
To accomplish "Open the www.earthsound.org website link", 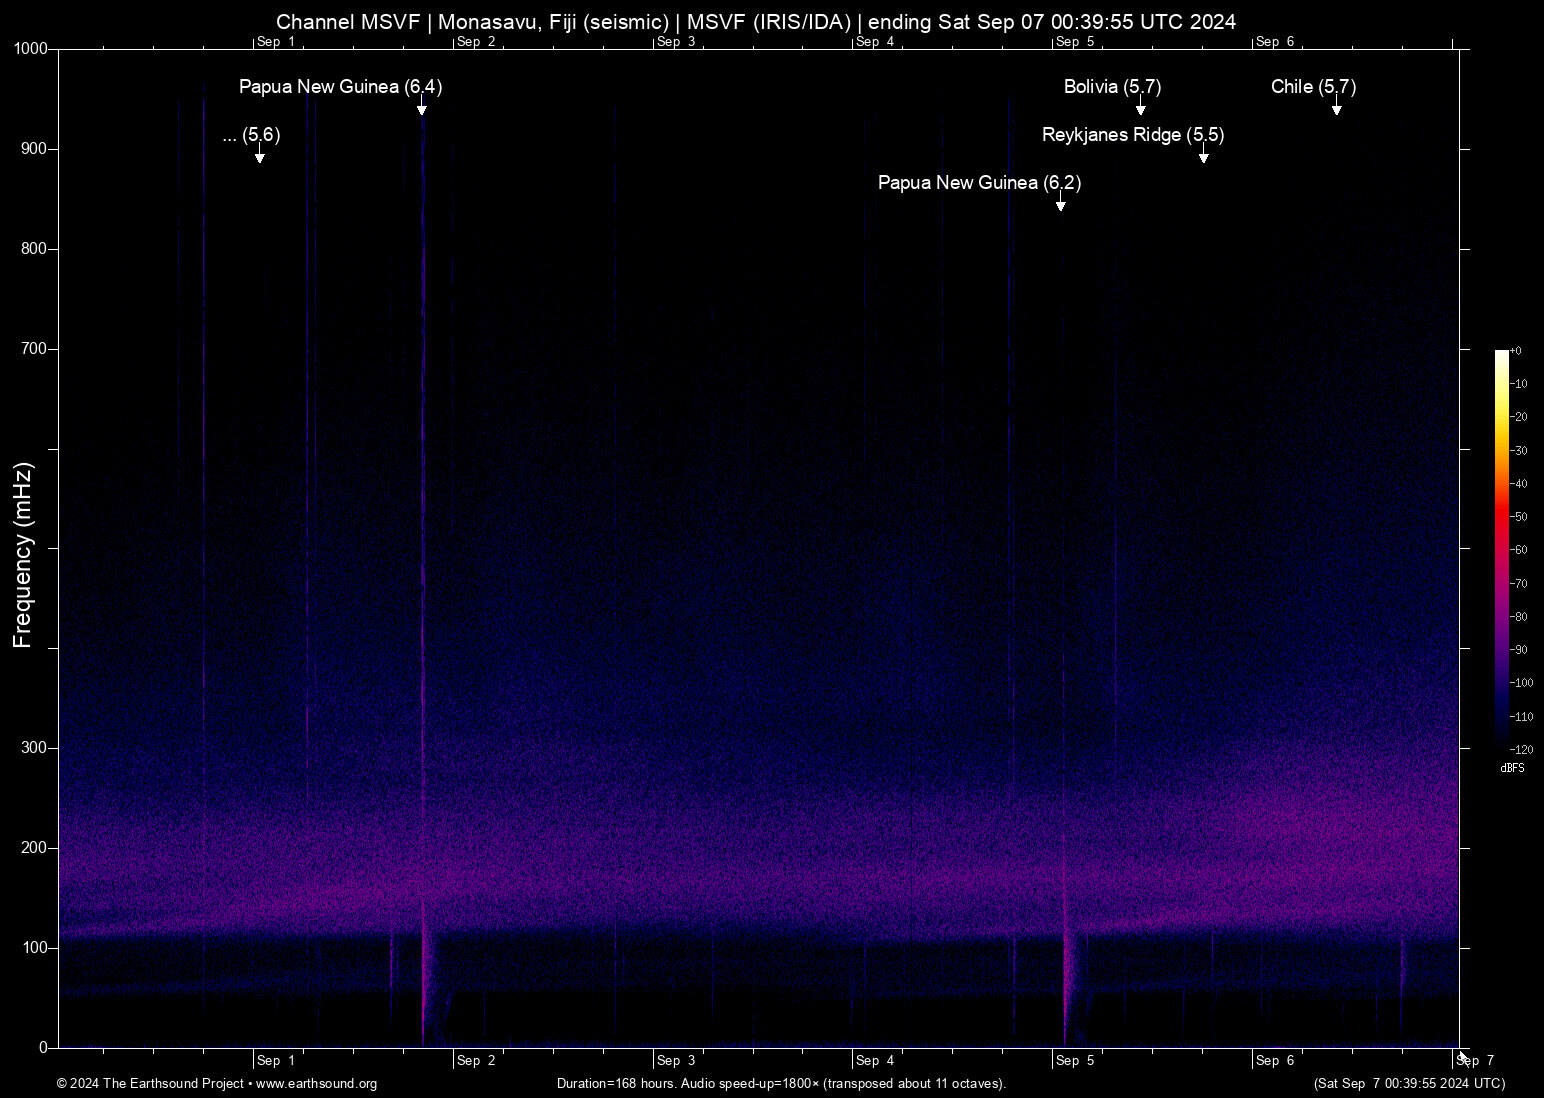I will tap(318, 1084).
